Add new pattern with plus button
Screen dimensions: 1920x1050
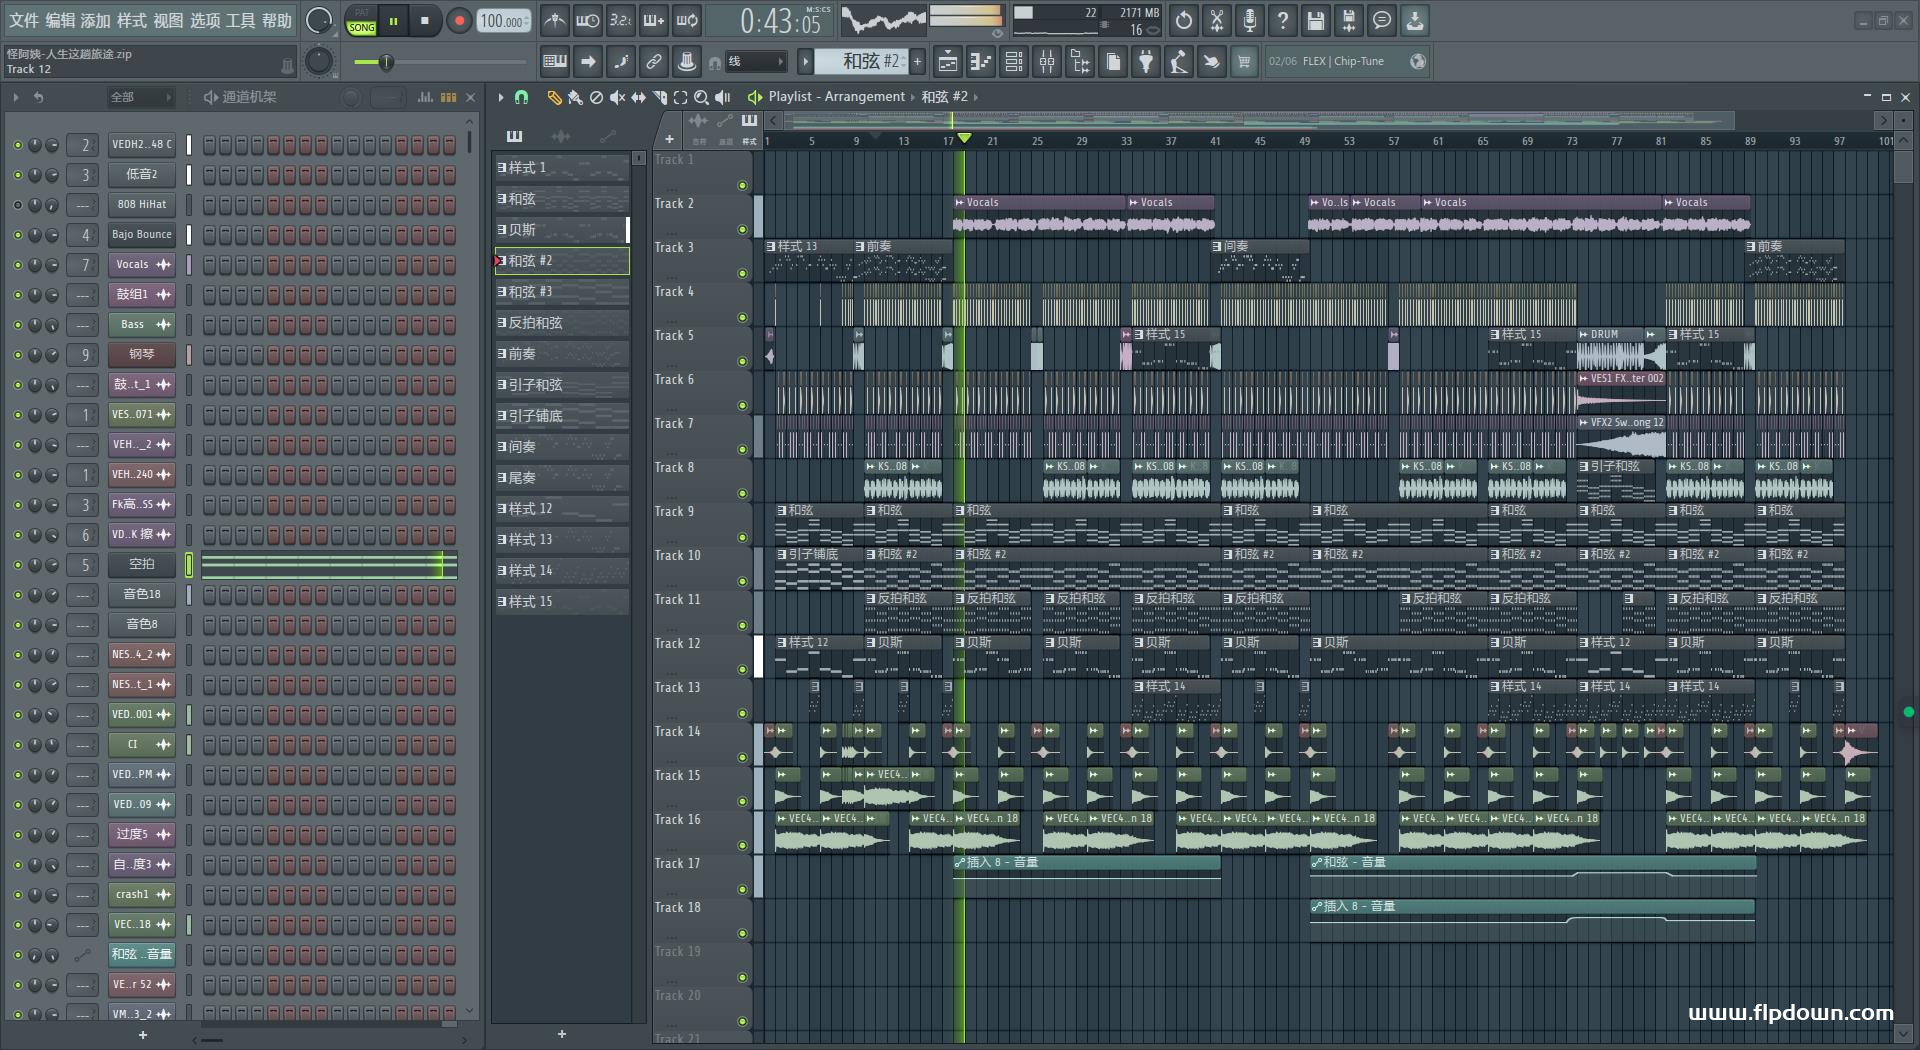point(917,62)
